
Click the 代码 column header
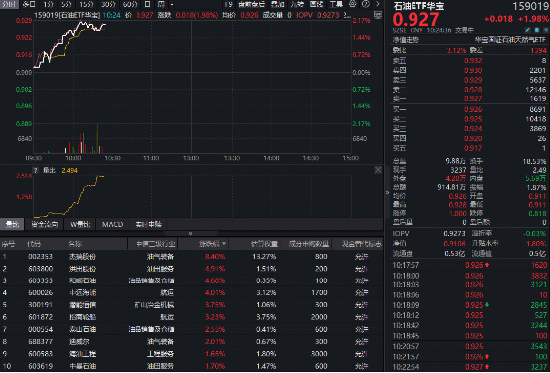[34, 244]
